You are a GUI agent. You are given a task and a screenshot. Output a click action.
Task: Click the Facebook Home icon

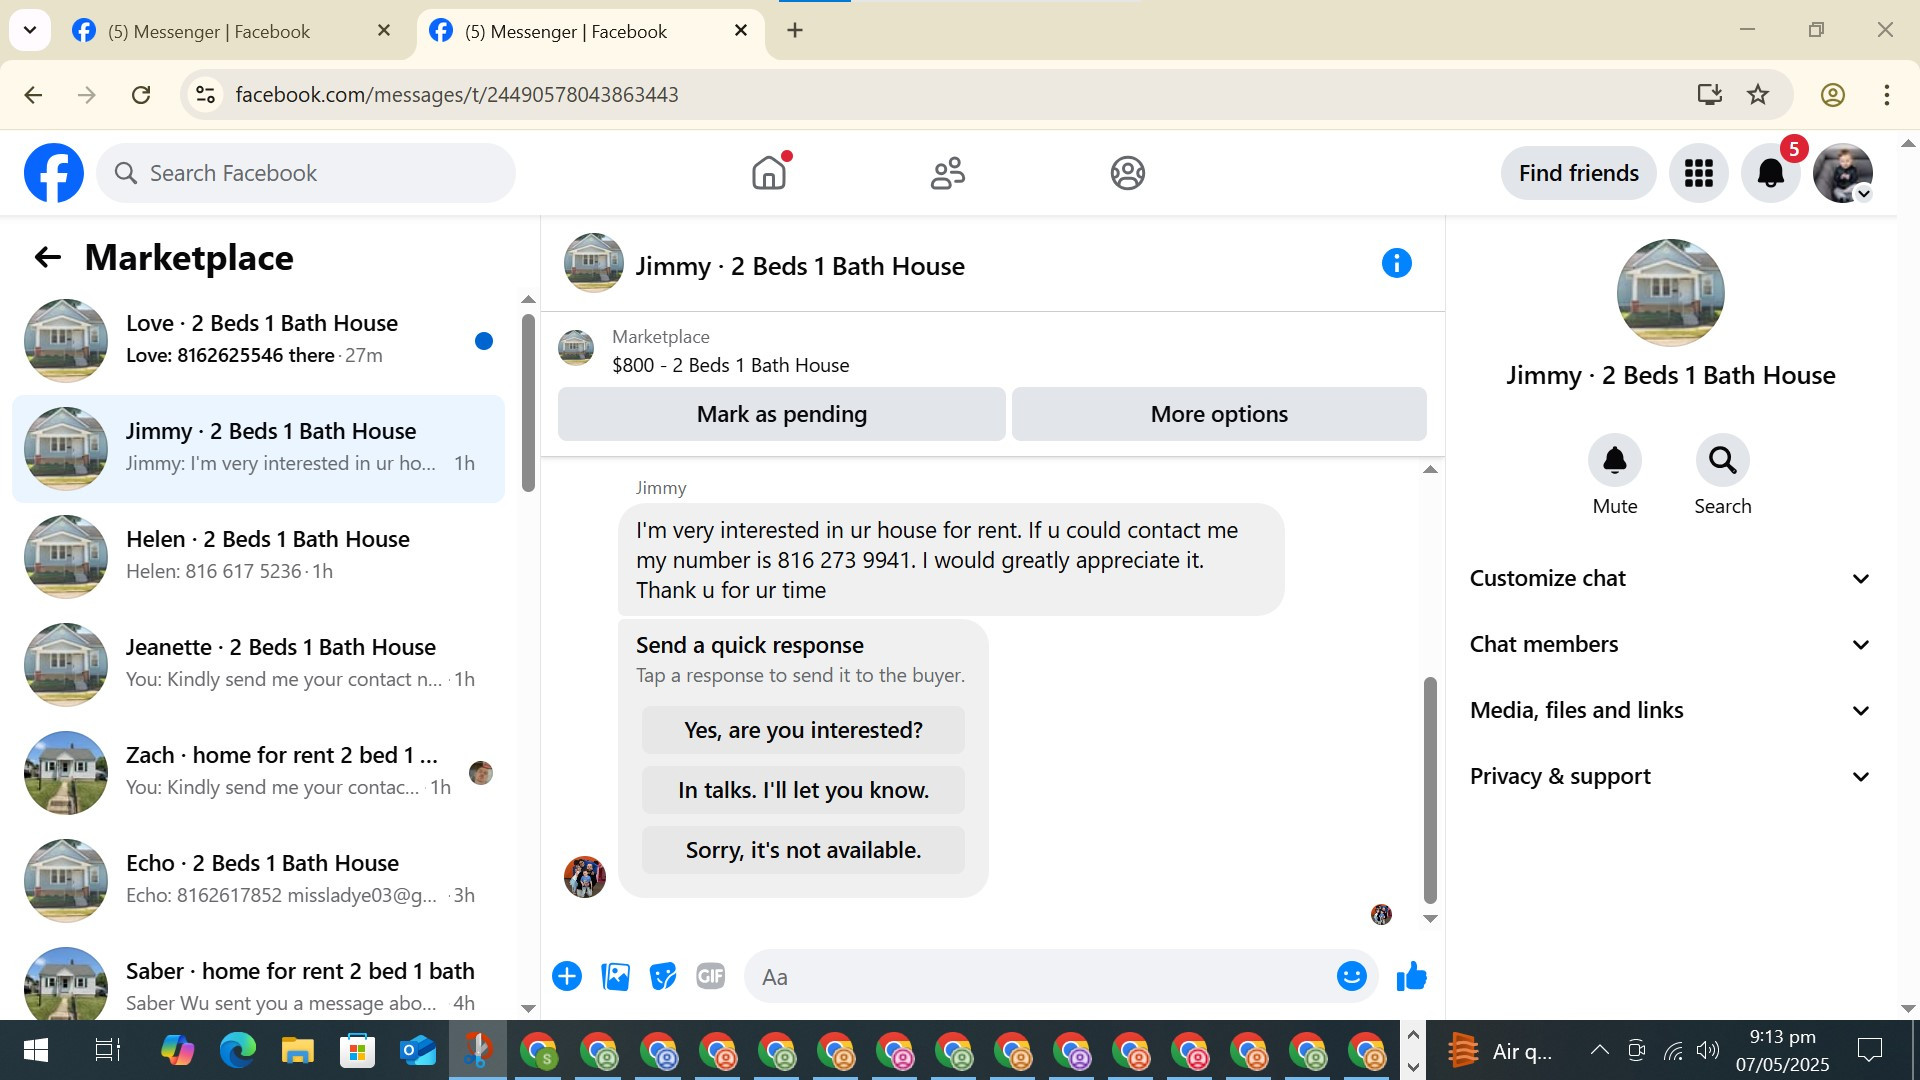click(x=768, y=173)
